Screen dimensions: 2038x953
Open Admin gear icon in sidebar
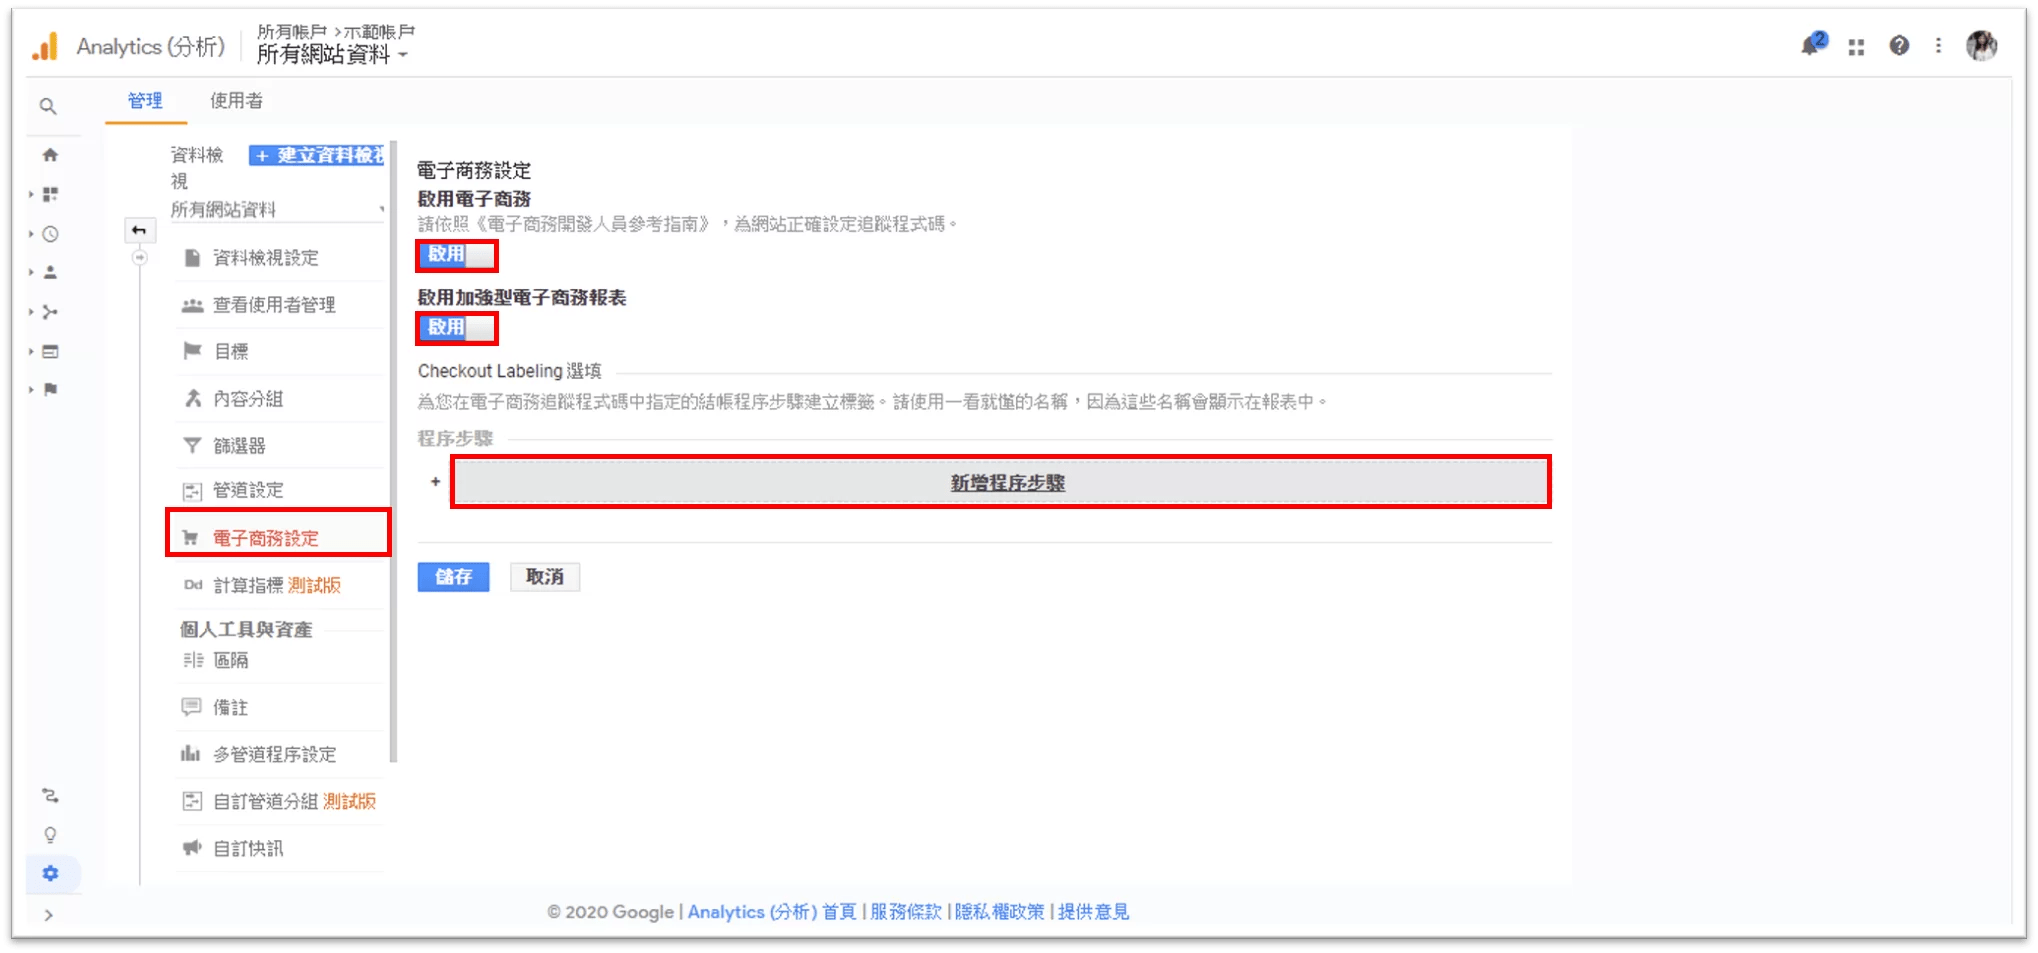pyautogui.click(x=50, y=873)
